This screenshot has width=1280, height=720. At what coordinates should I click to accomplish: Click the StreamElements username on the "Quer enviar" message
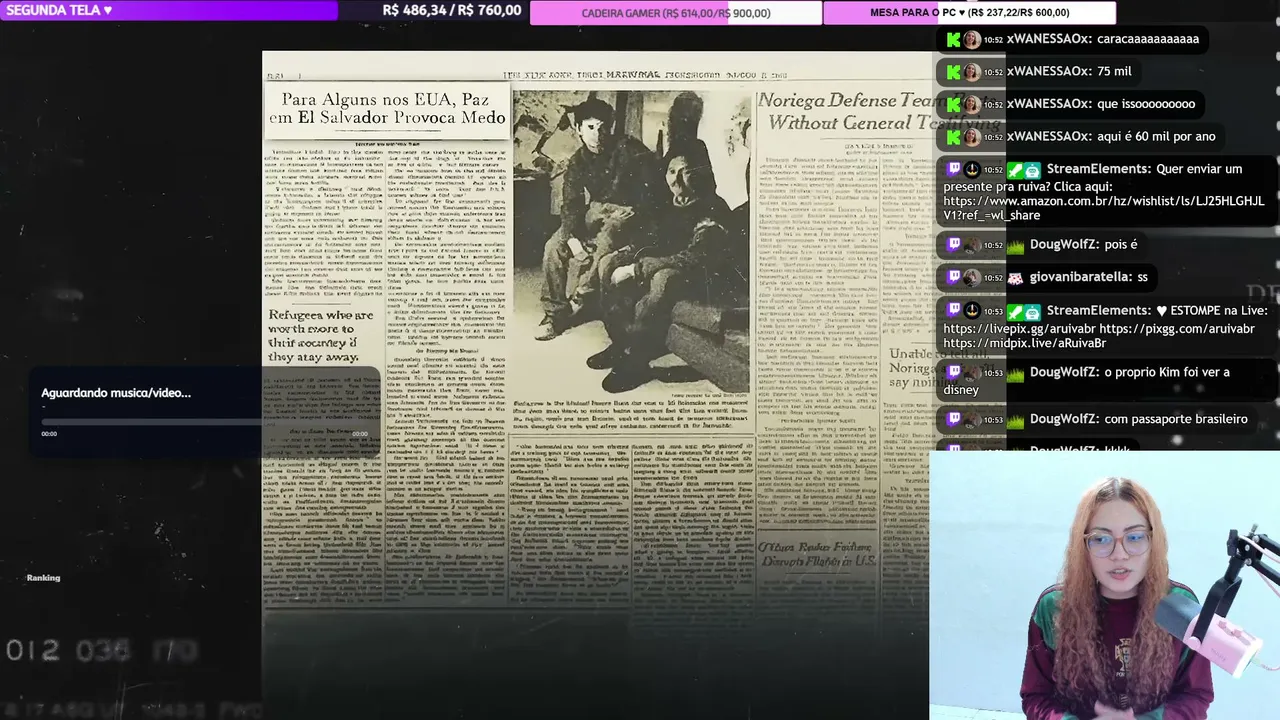click(1097, 170)
